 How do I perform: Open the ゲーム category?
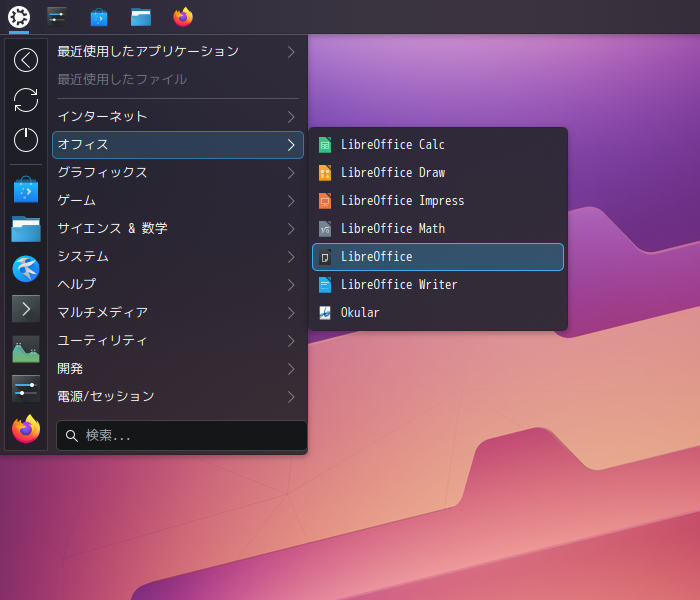(x=178, y=201)
